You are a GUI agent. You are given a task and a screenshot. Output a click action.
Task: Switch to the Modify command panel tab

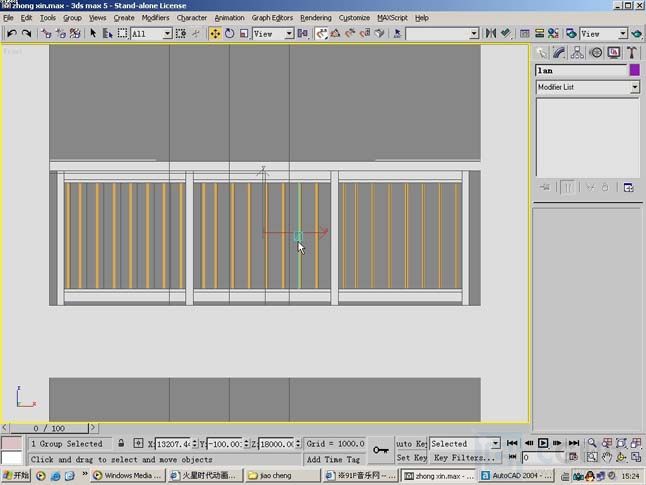point(559,52)
